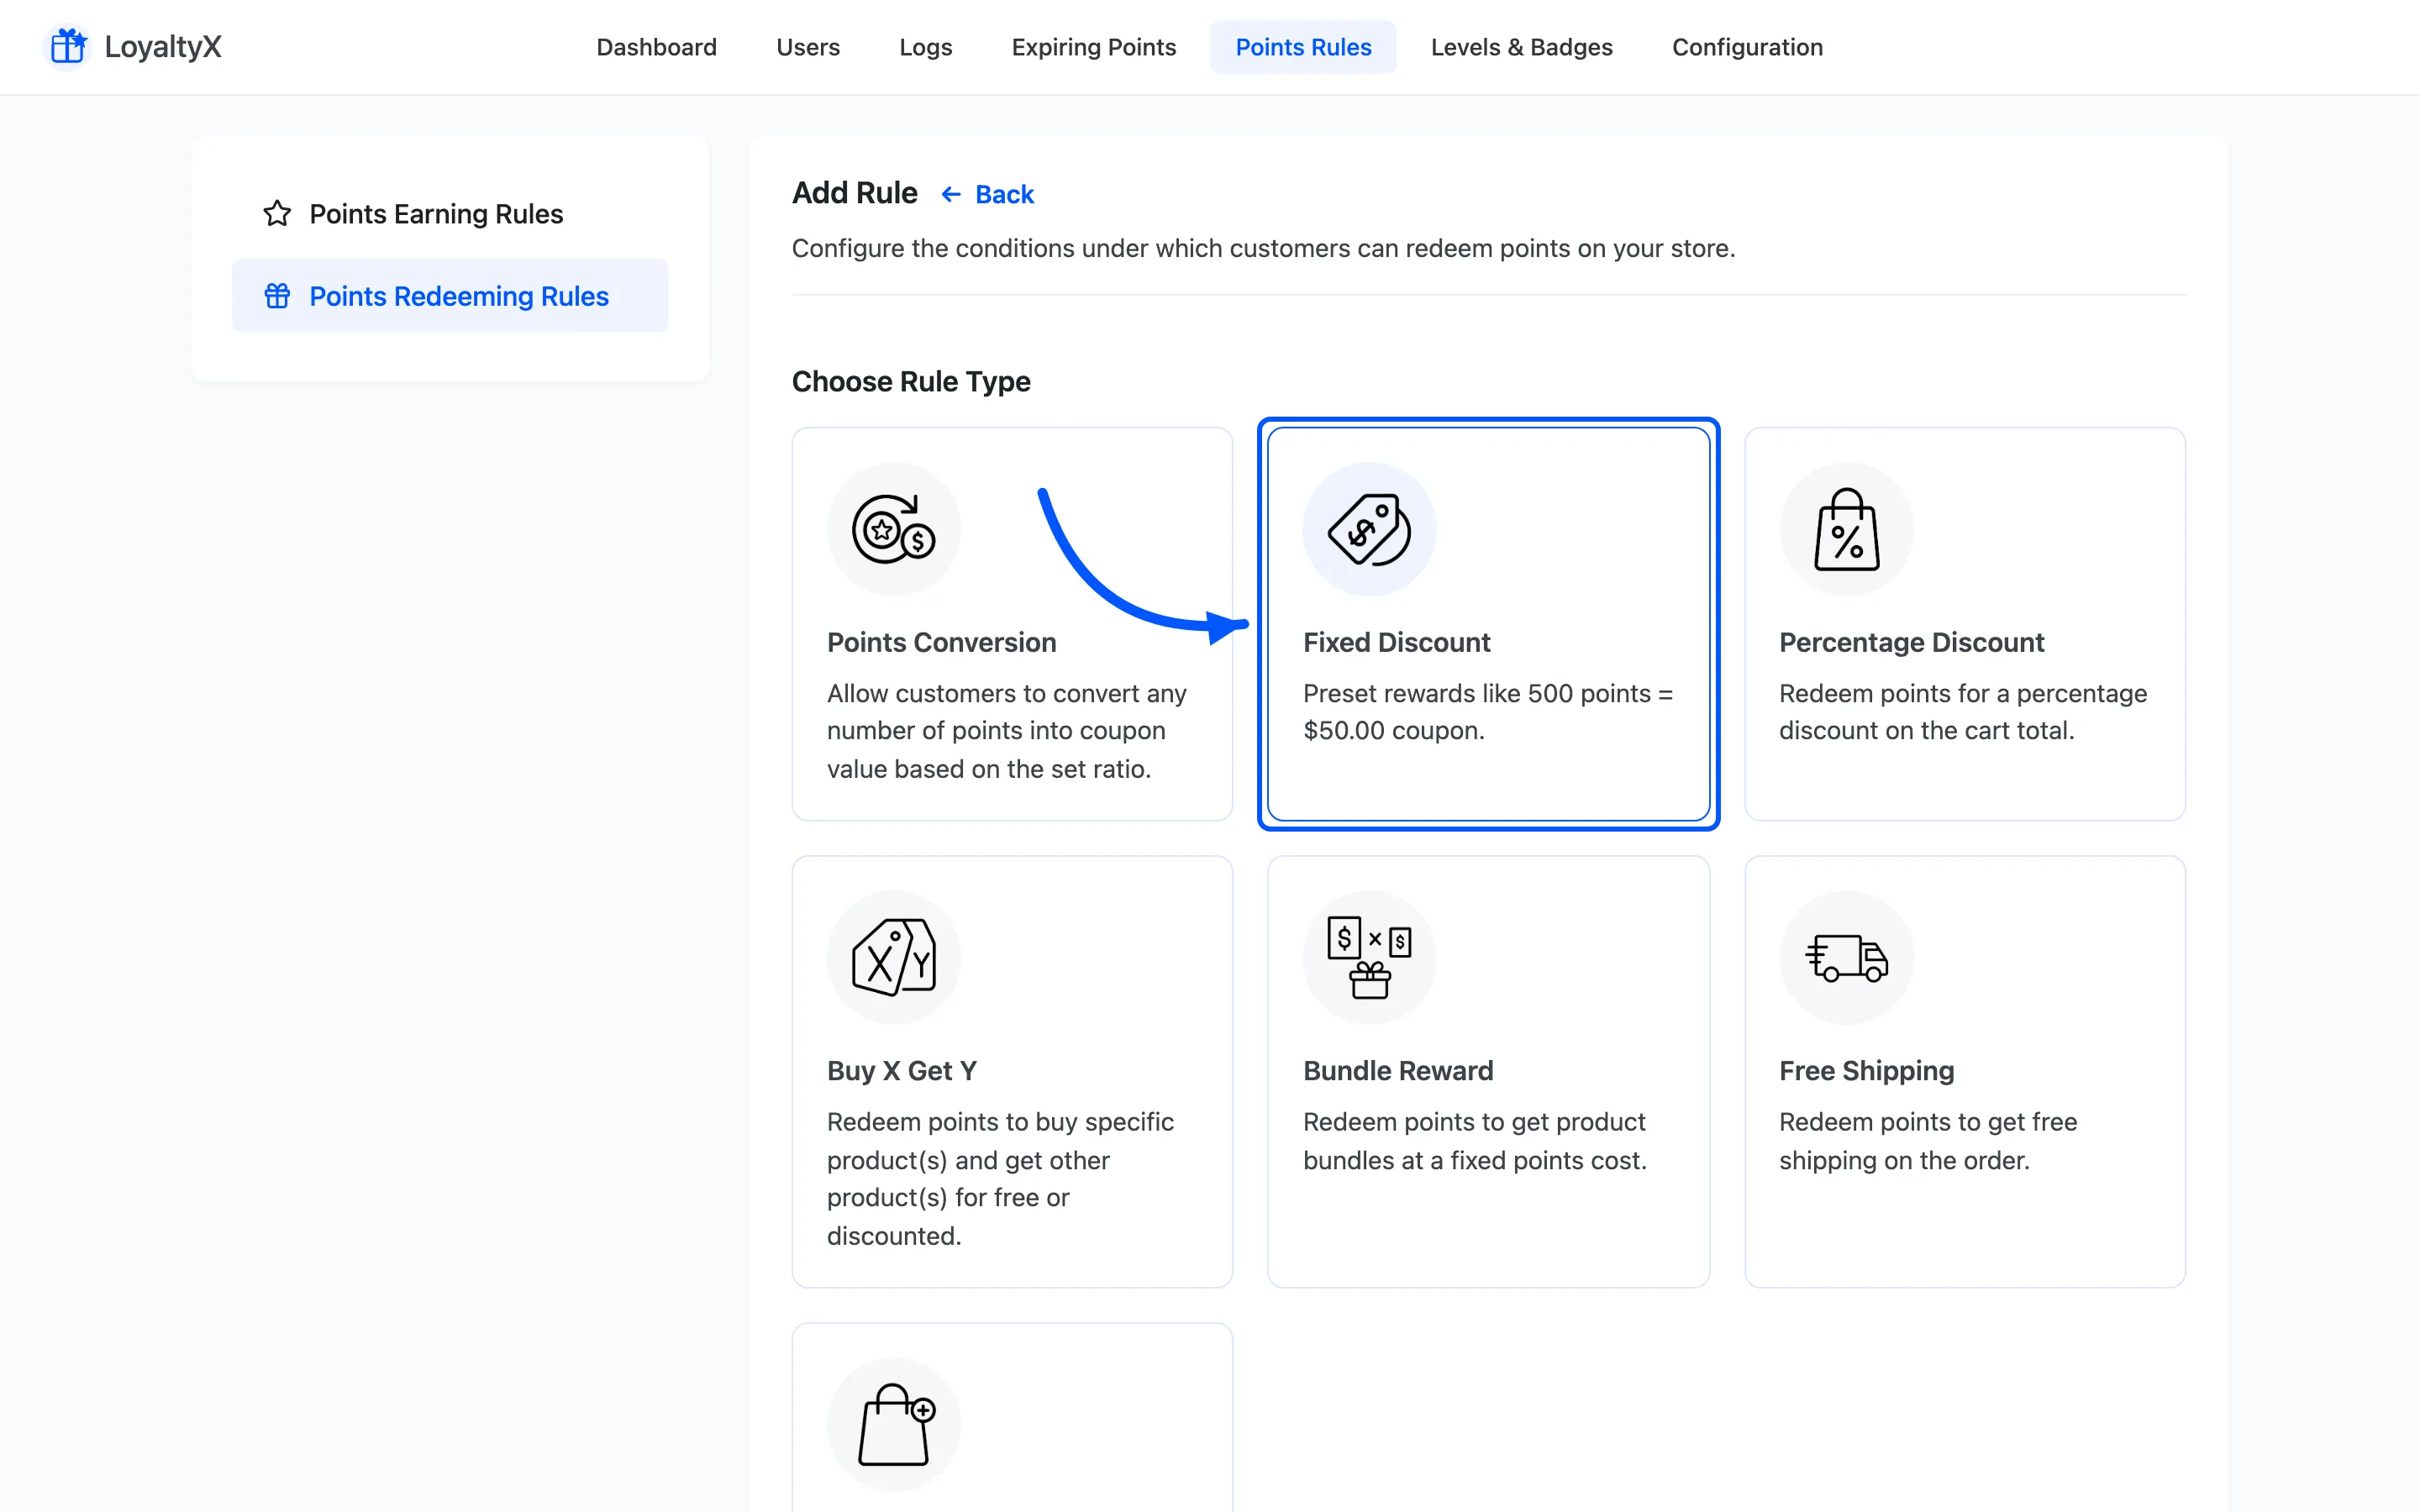Click text 'Allow customers to convert any number'
The image size is (2420, 1512).
click(1006, 731)
